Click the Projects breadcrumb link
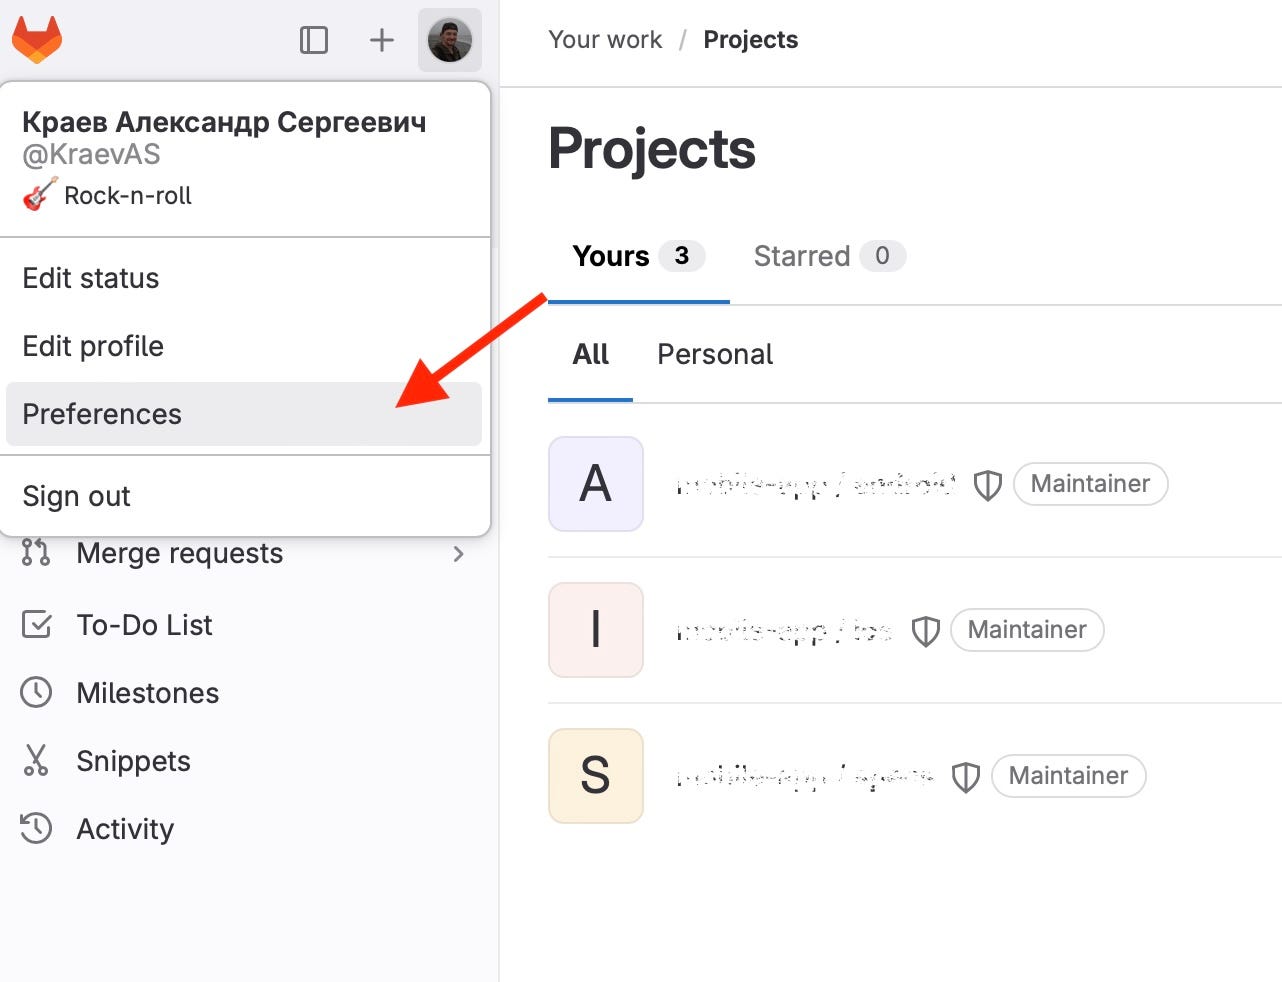Screen dimensions: 1282x982 pyautogui.click(x=751, y=39)
